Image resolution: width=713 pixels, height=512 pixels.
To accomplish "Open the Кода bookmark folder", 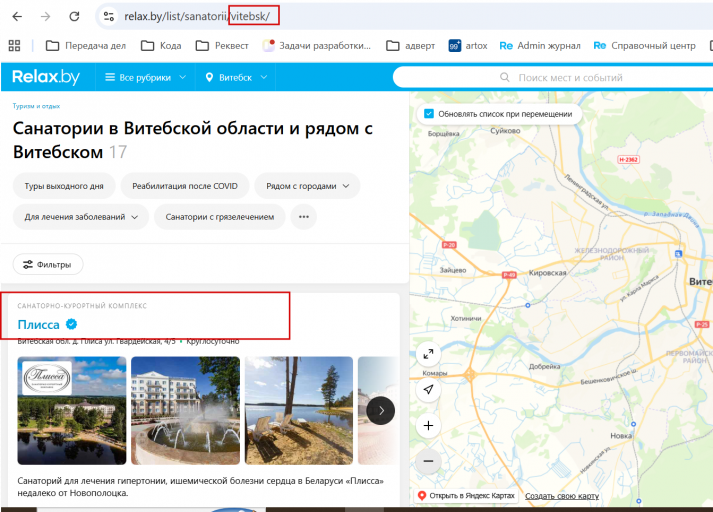I will click(161, 45).
